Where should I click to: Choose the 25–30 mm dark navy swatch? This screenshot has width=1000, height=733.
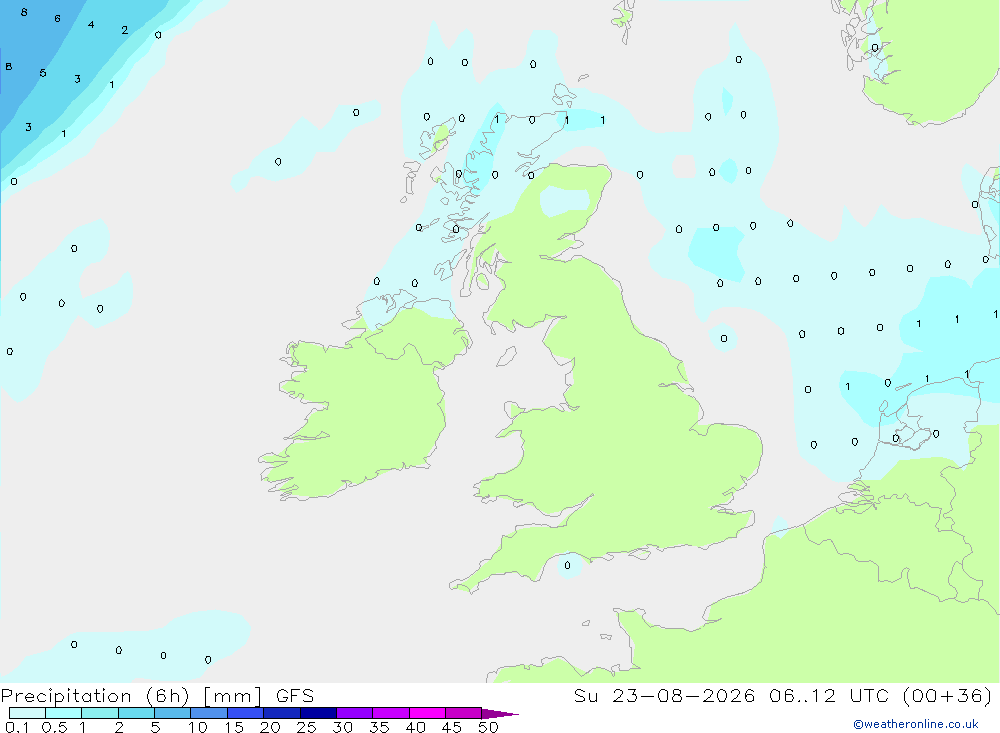point(318,713)
